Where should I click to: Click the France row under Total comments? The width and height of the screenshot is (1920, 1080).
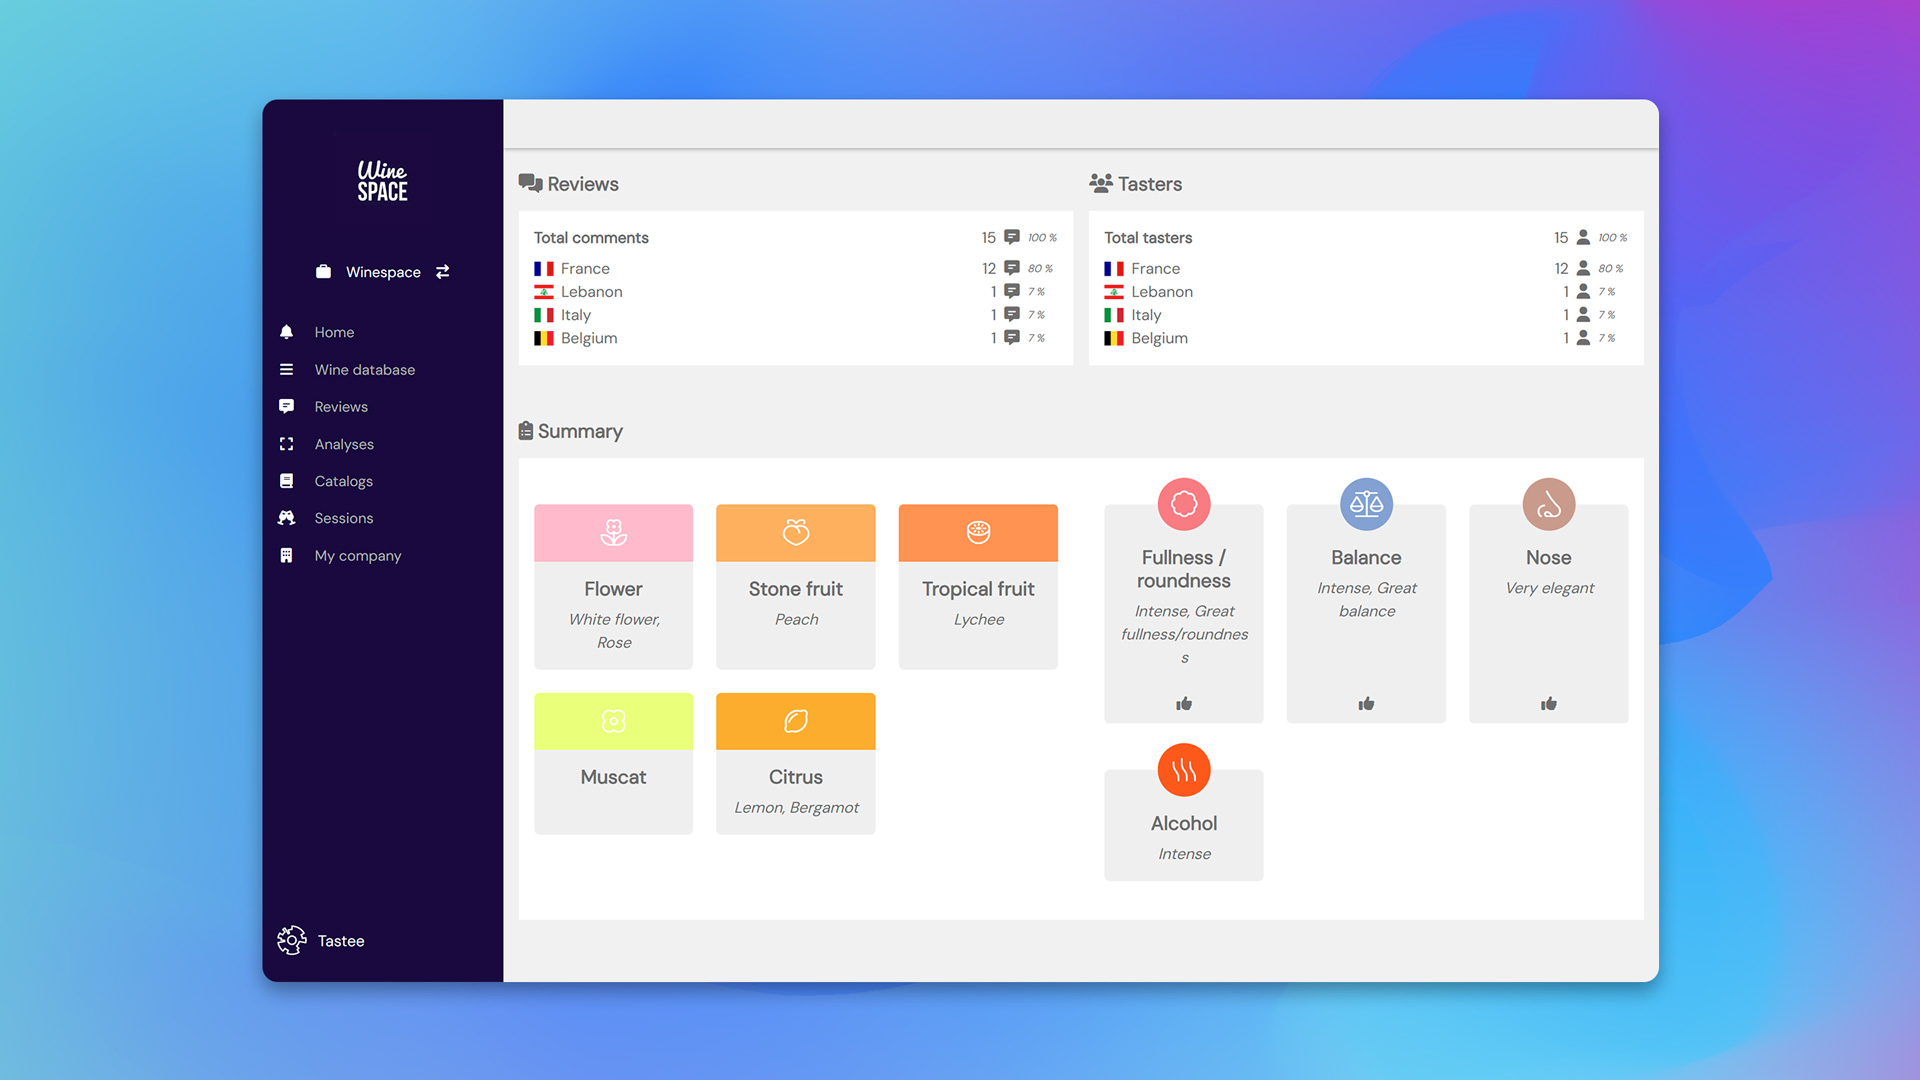coord(585,269)
